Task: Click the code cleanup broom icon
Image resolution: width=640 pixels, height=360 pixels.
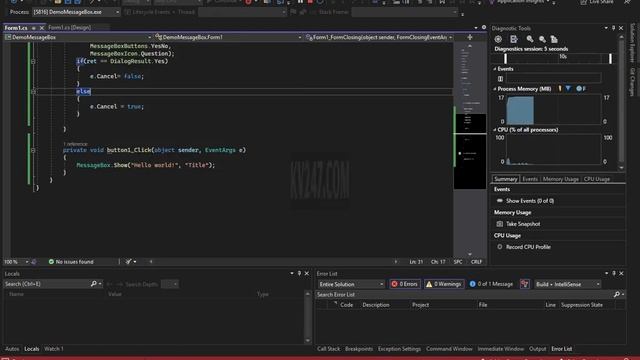Action: click(x=129, y=262)
